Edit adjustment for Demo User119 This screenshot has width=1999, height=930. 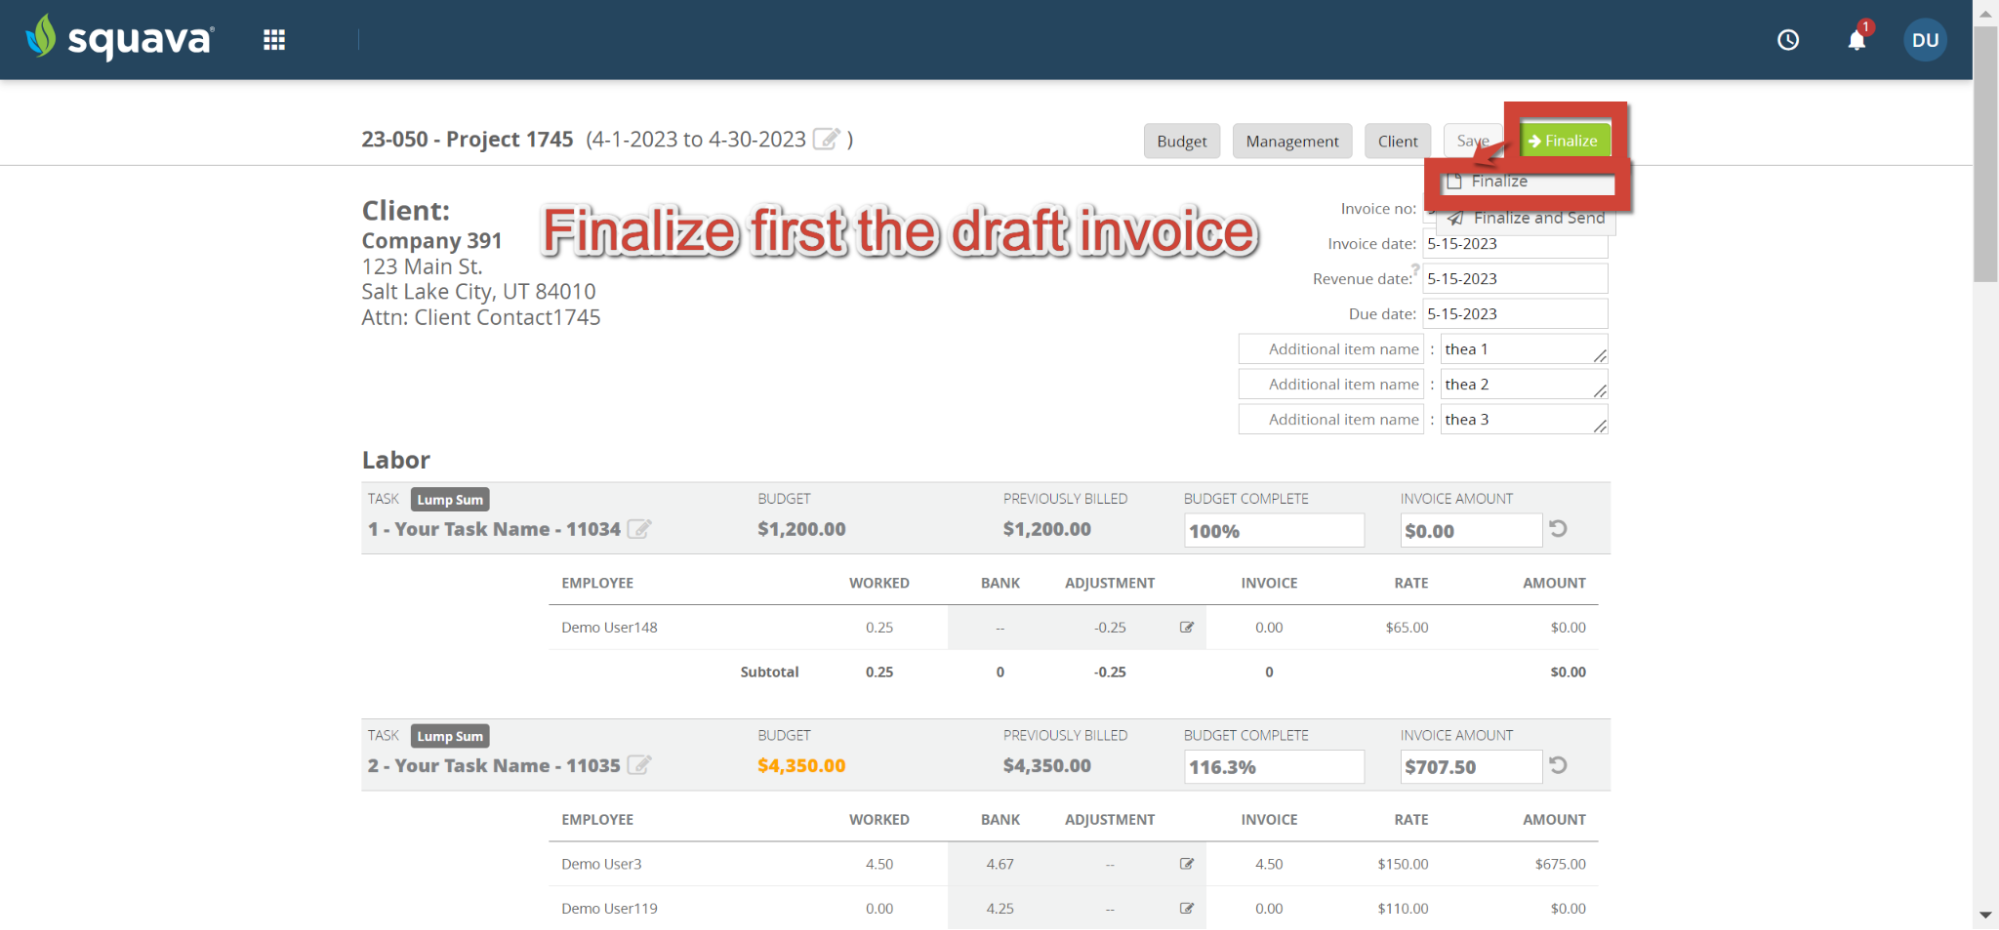click(1187, 908)
